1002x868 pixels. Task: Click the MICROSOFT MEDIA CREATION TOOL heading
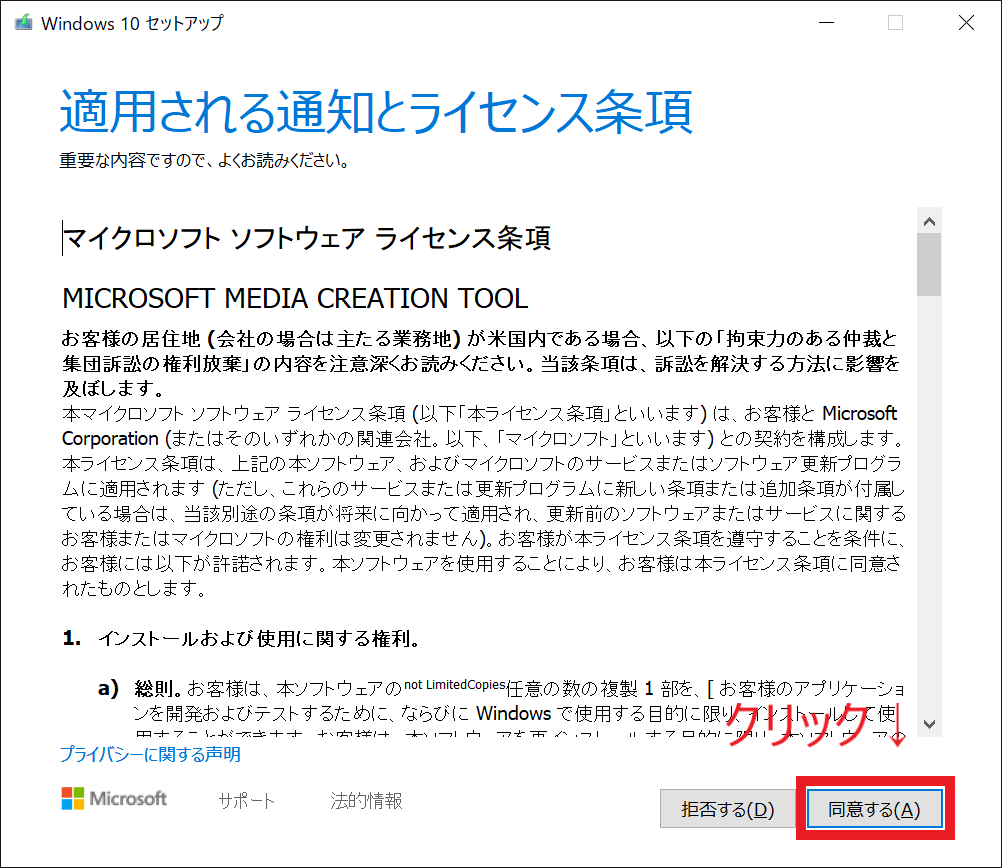point(295,298)
